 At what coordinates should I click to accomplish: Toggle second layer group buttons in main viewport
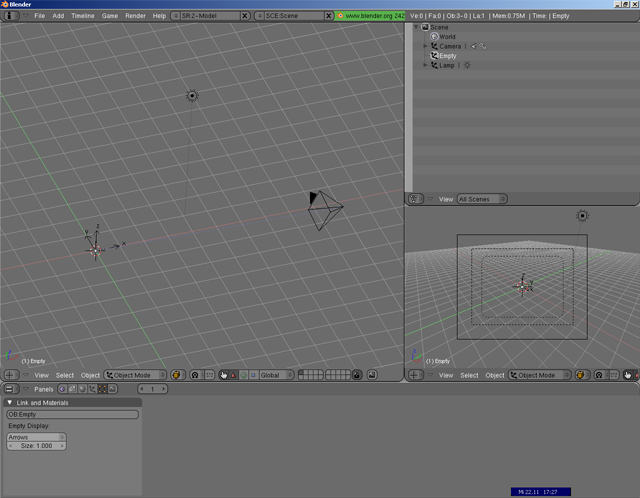tap(338, 375)
